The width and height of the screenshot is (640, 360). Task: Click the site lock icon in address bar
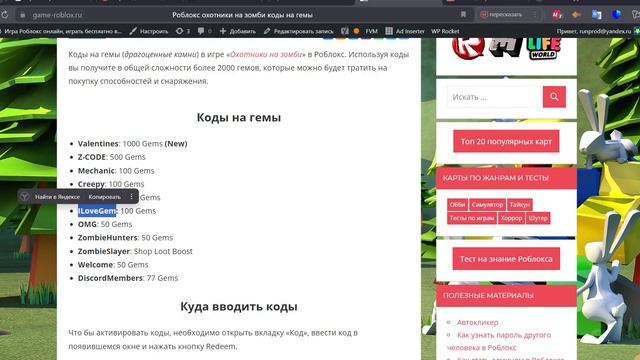pos(23,15)
